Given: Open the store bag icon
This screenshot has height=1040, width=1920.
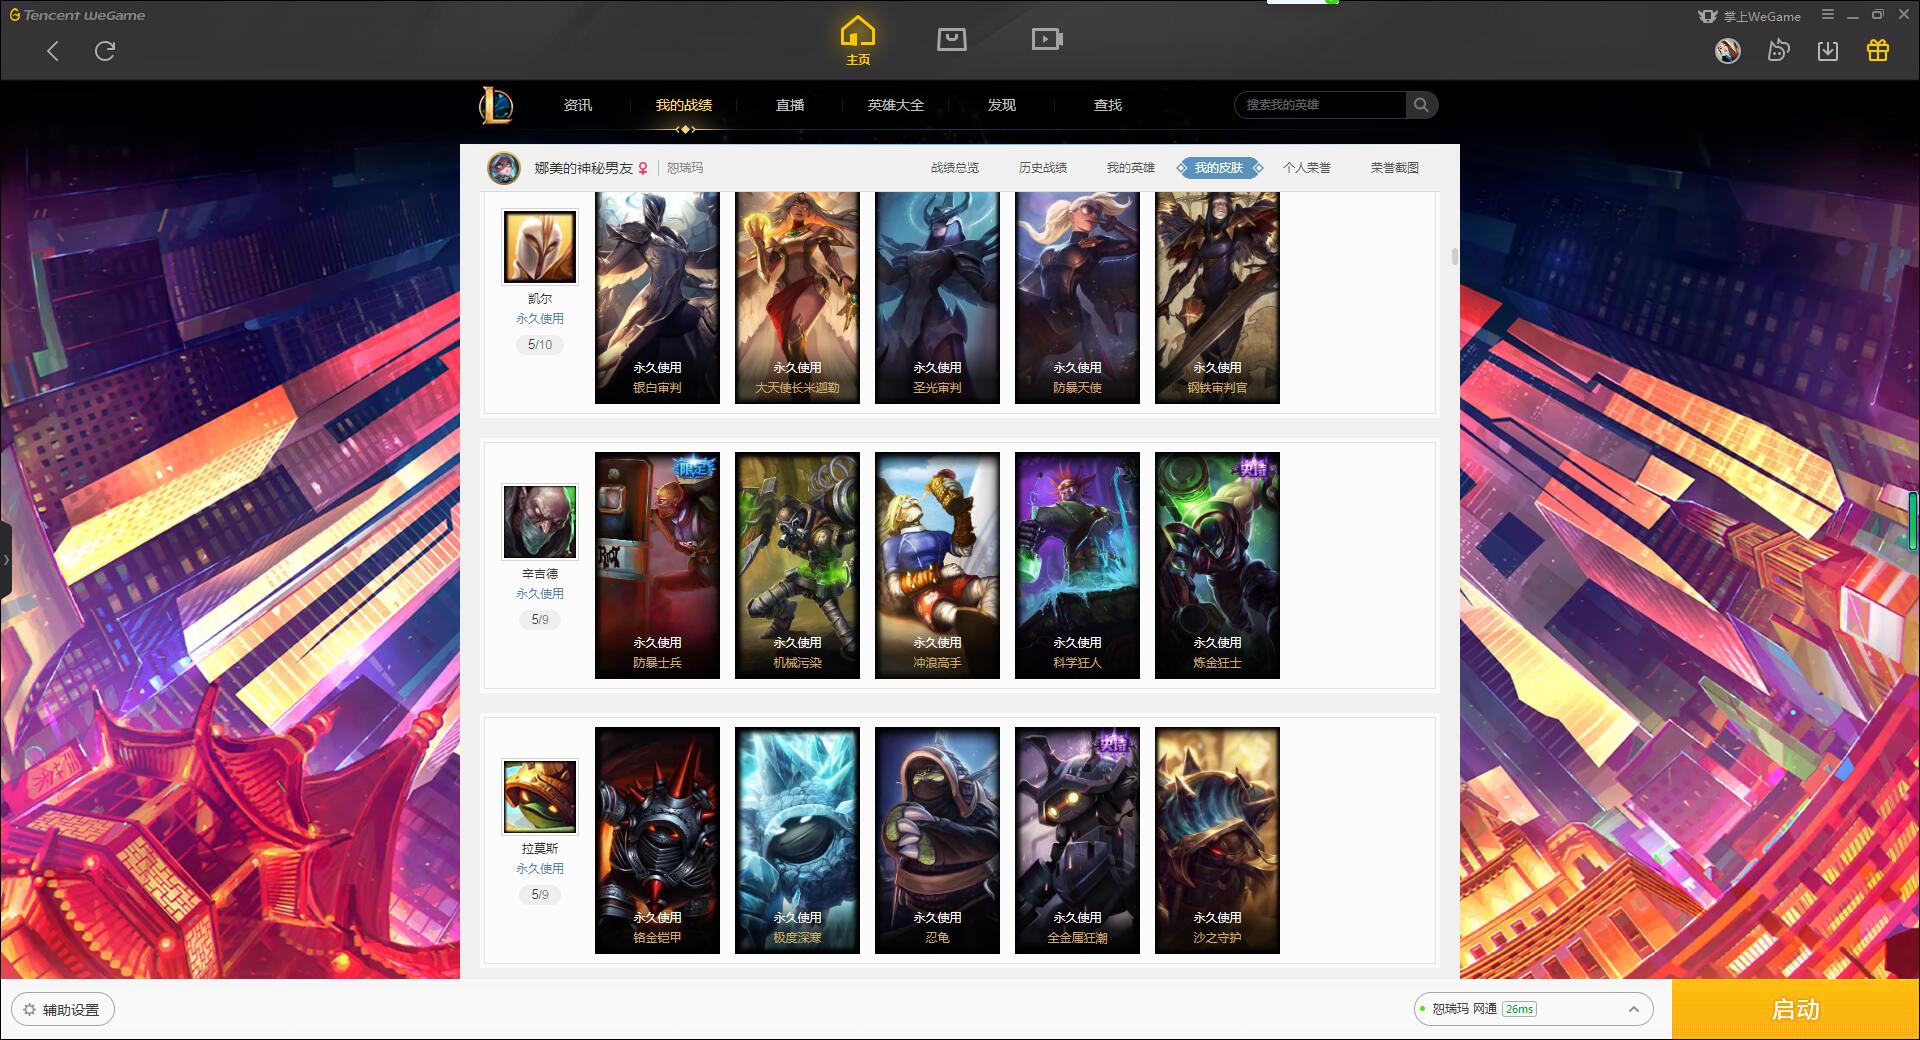Looking at the screenshot, I should click(951, 39).
